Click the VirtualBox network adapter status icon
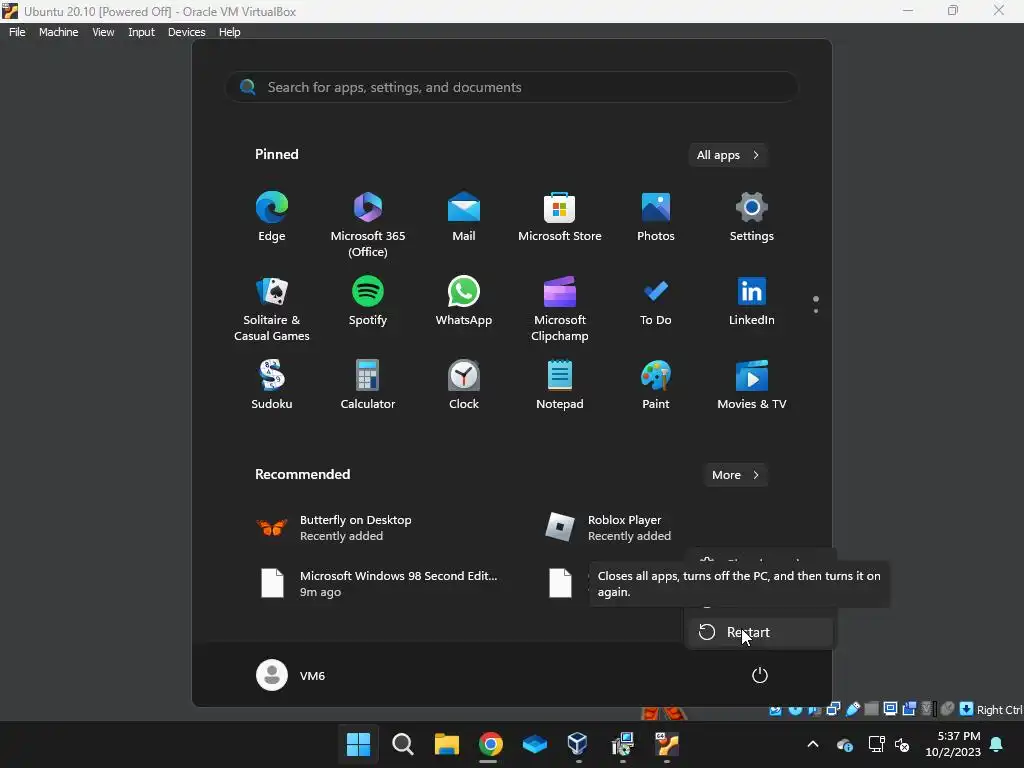Image resolution: width=1024 pixels, height=768 pixels. [833, 709]
